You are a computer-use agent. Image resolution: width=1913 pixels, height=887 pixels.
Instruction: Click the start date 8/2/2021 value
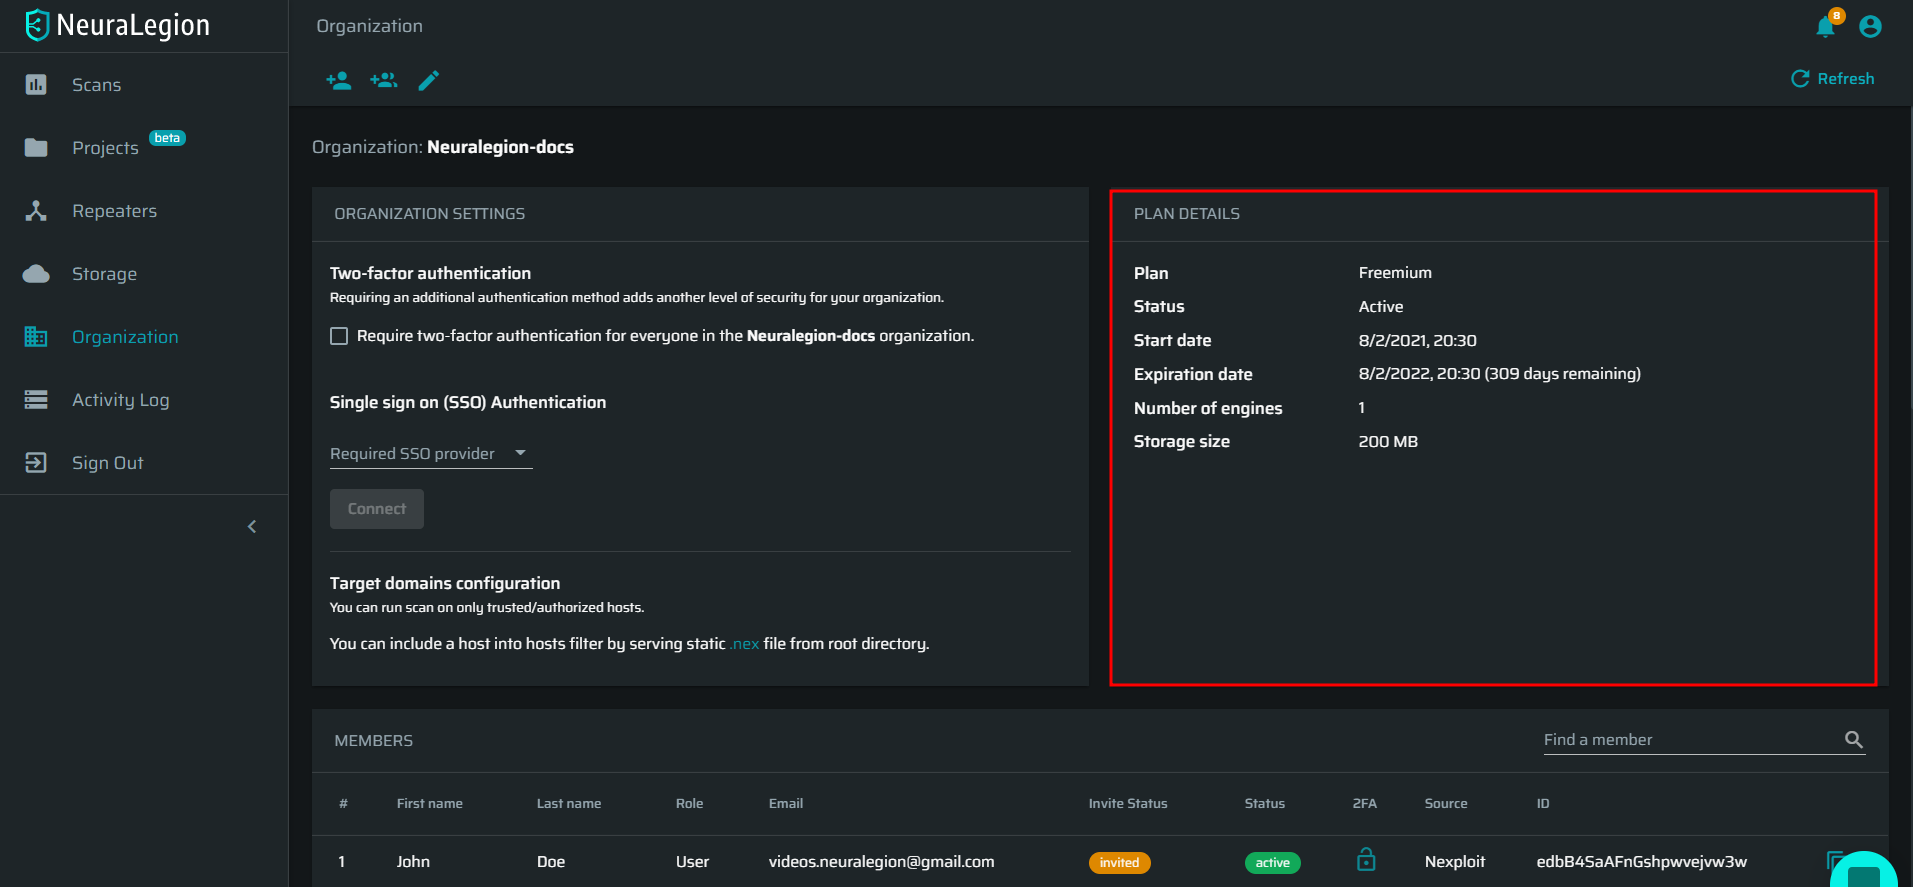(1417, 341)
